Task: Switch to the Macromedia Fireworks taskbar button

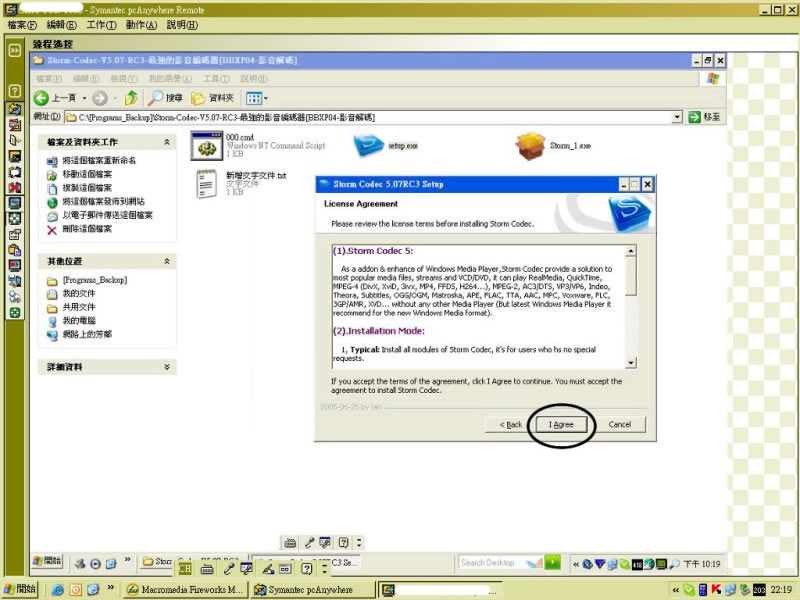Action: click(x=185, y=590)
